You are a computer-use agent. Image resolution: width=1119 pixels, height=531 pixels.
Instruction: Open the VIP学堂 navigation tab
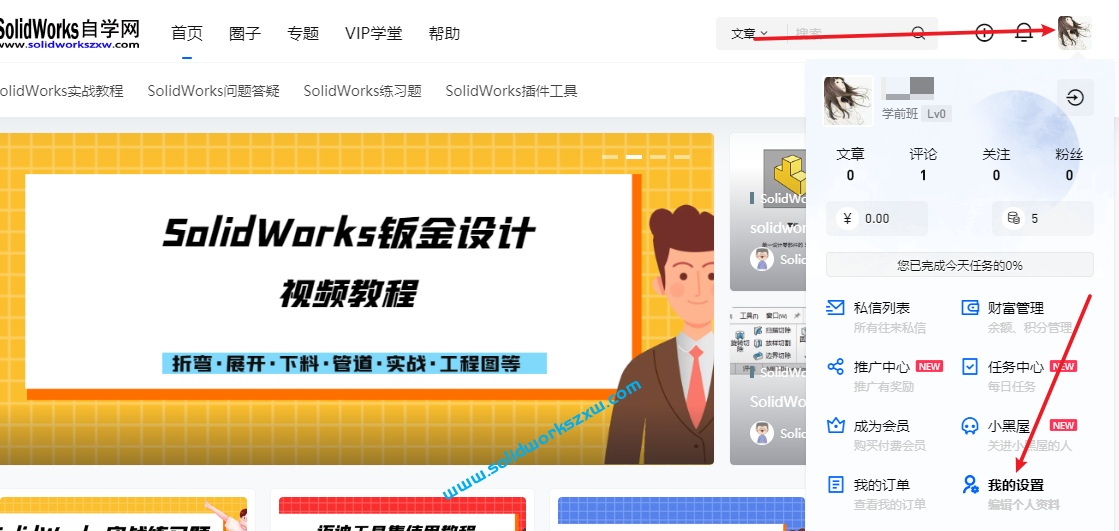pyautogui.click(x=373, y=33)
